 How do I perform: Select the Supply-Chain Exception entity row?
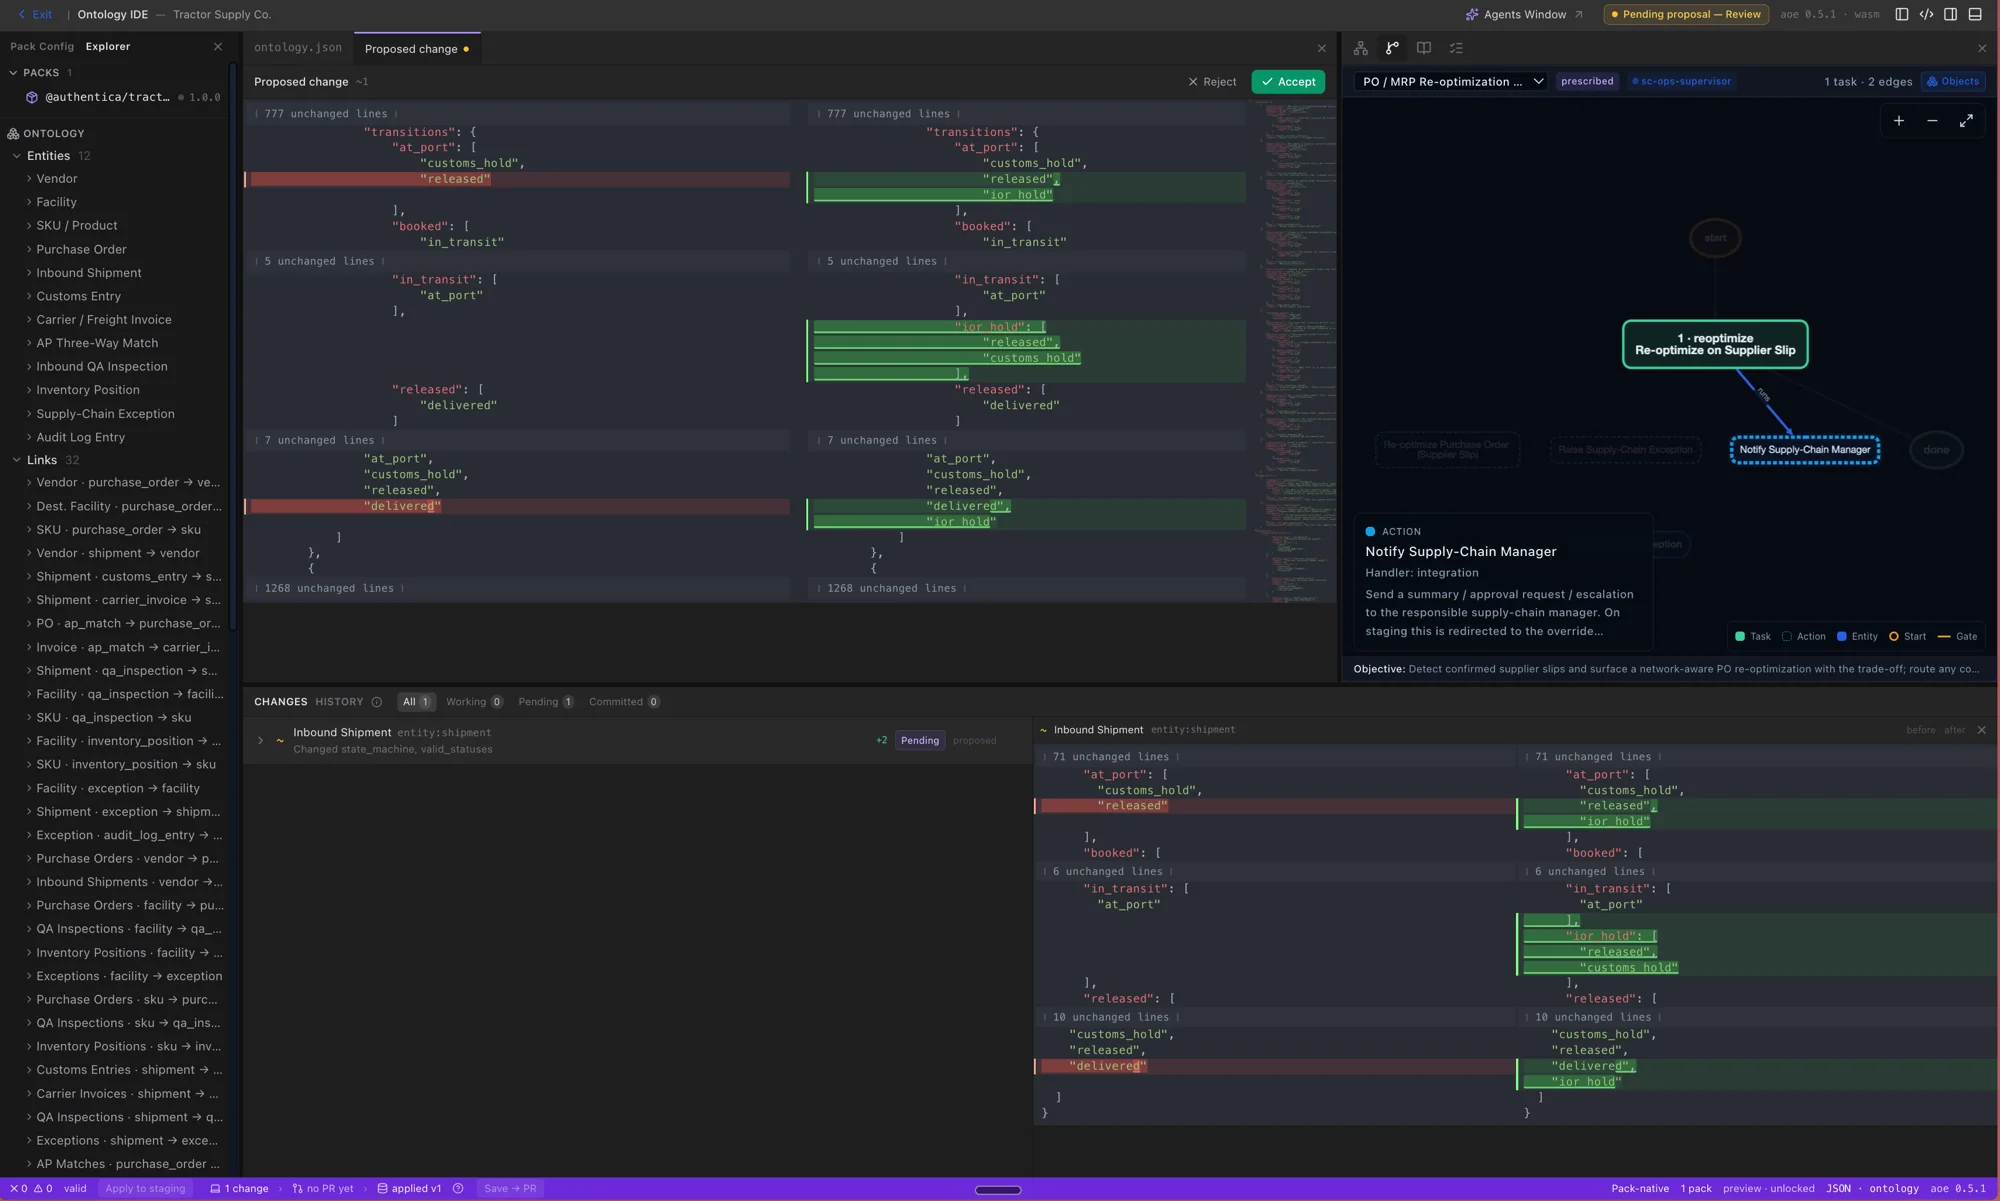pyautogui.click(x=115, y=414)
